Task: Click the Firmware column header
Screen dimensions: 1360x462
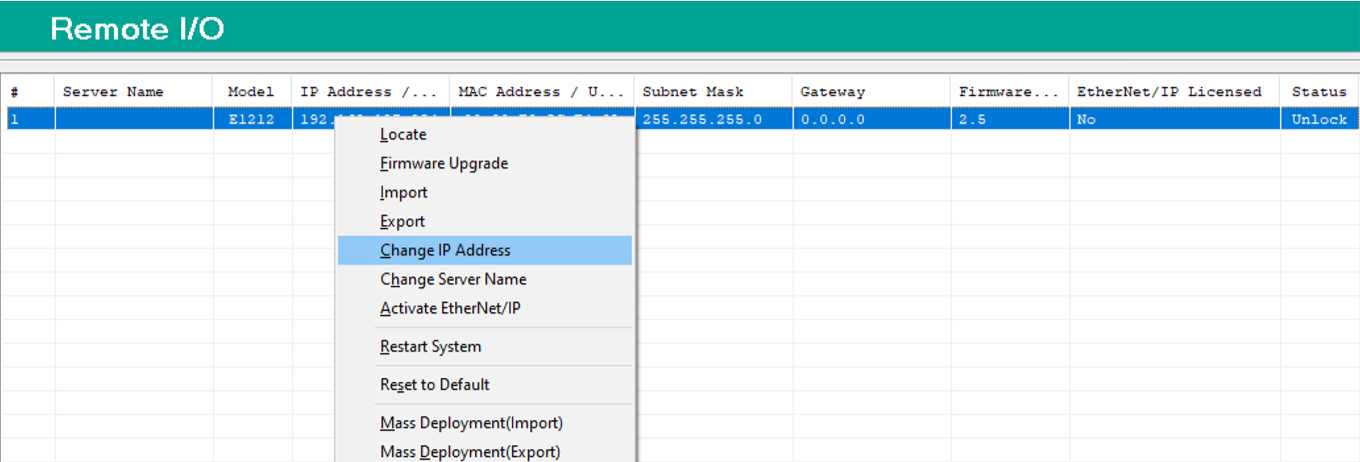Action: click(1008, 91)
